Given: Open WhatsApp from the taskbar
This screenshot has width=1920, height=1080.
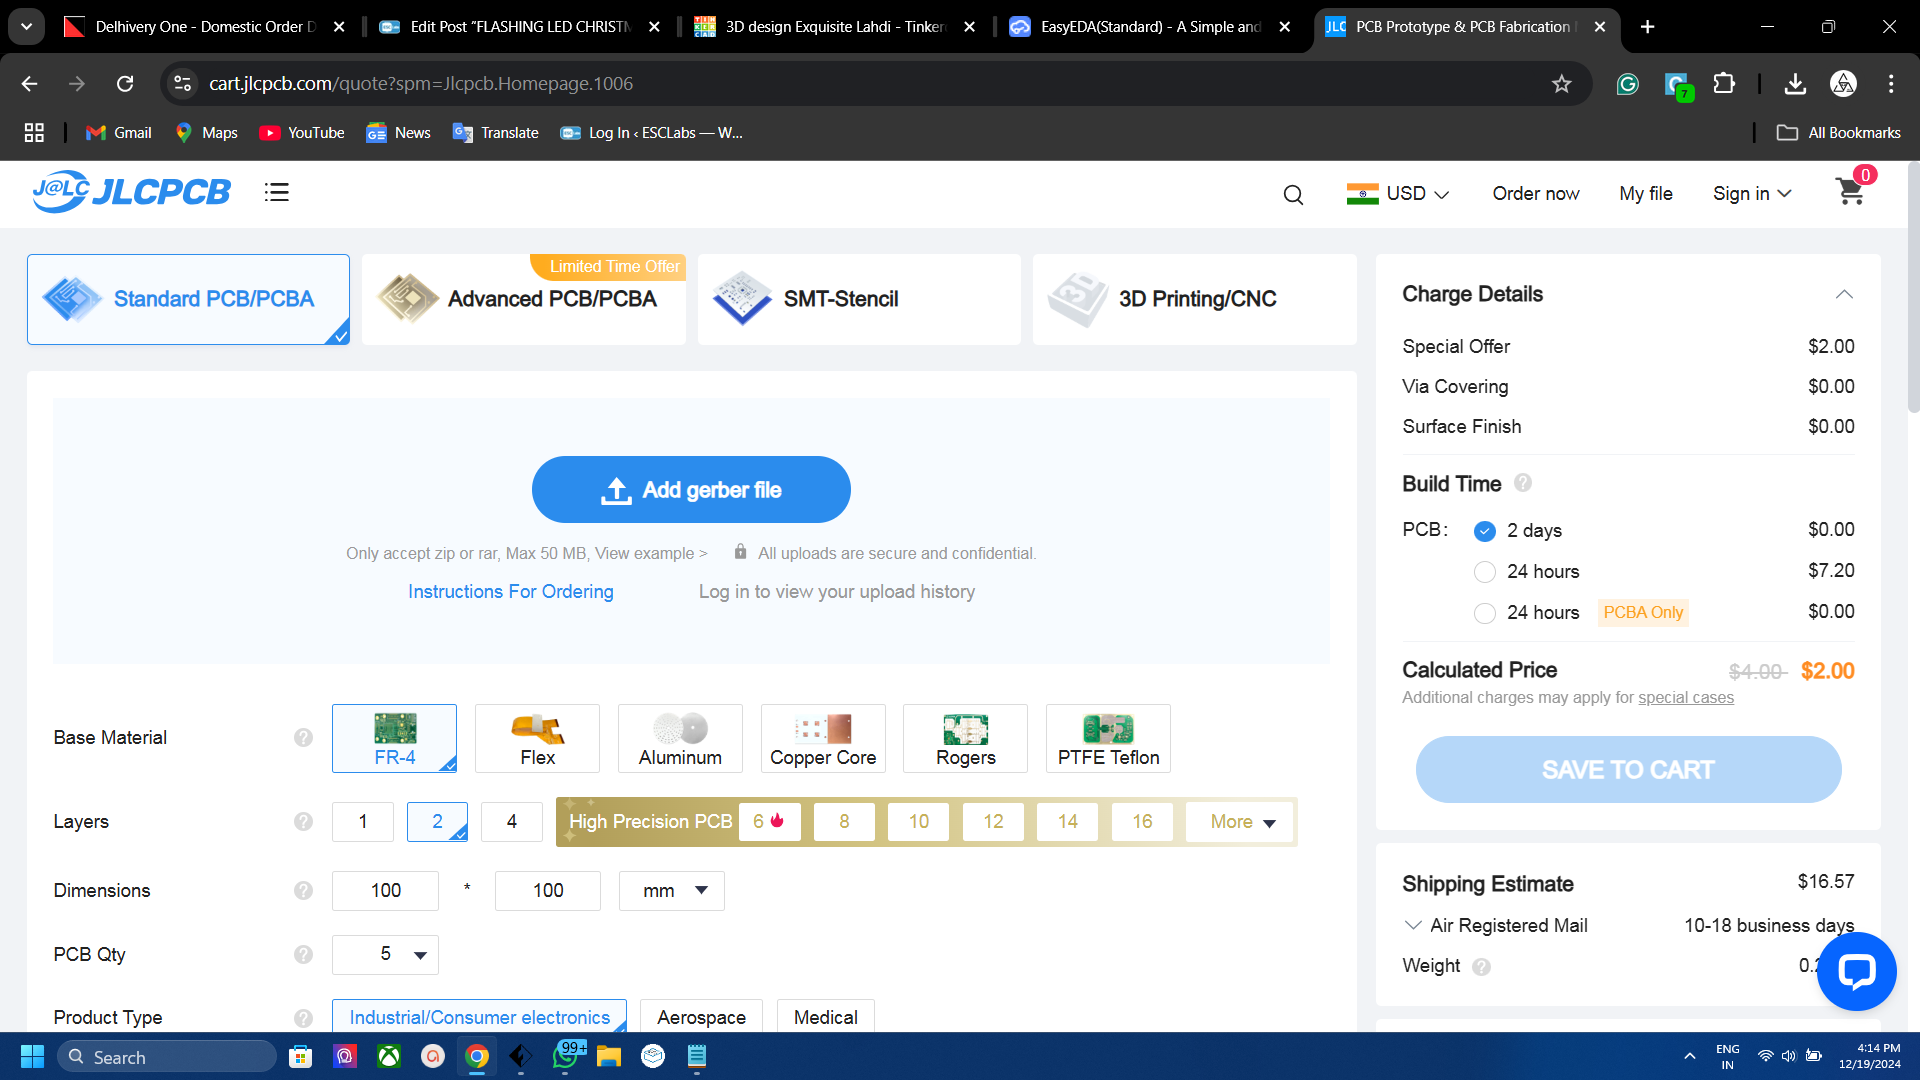Looking at the screenshot, I should pos(566,1057).
